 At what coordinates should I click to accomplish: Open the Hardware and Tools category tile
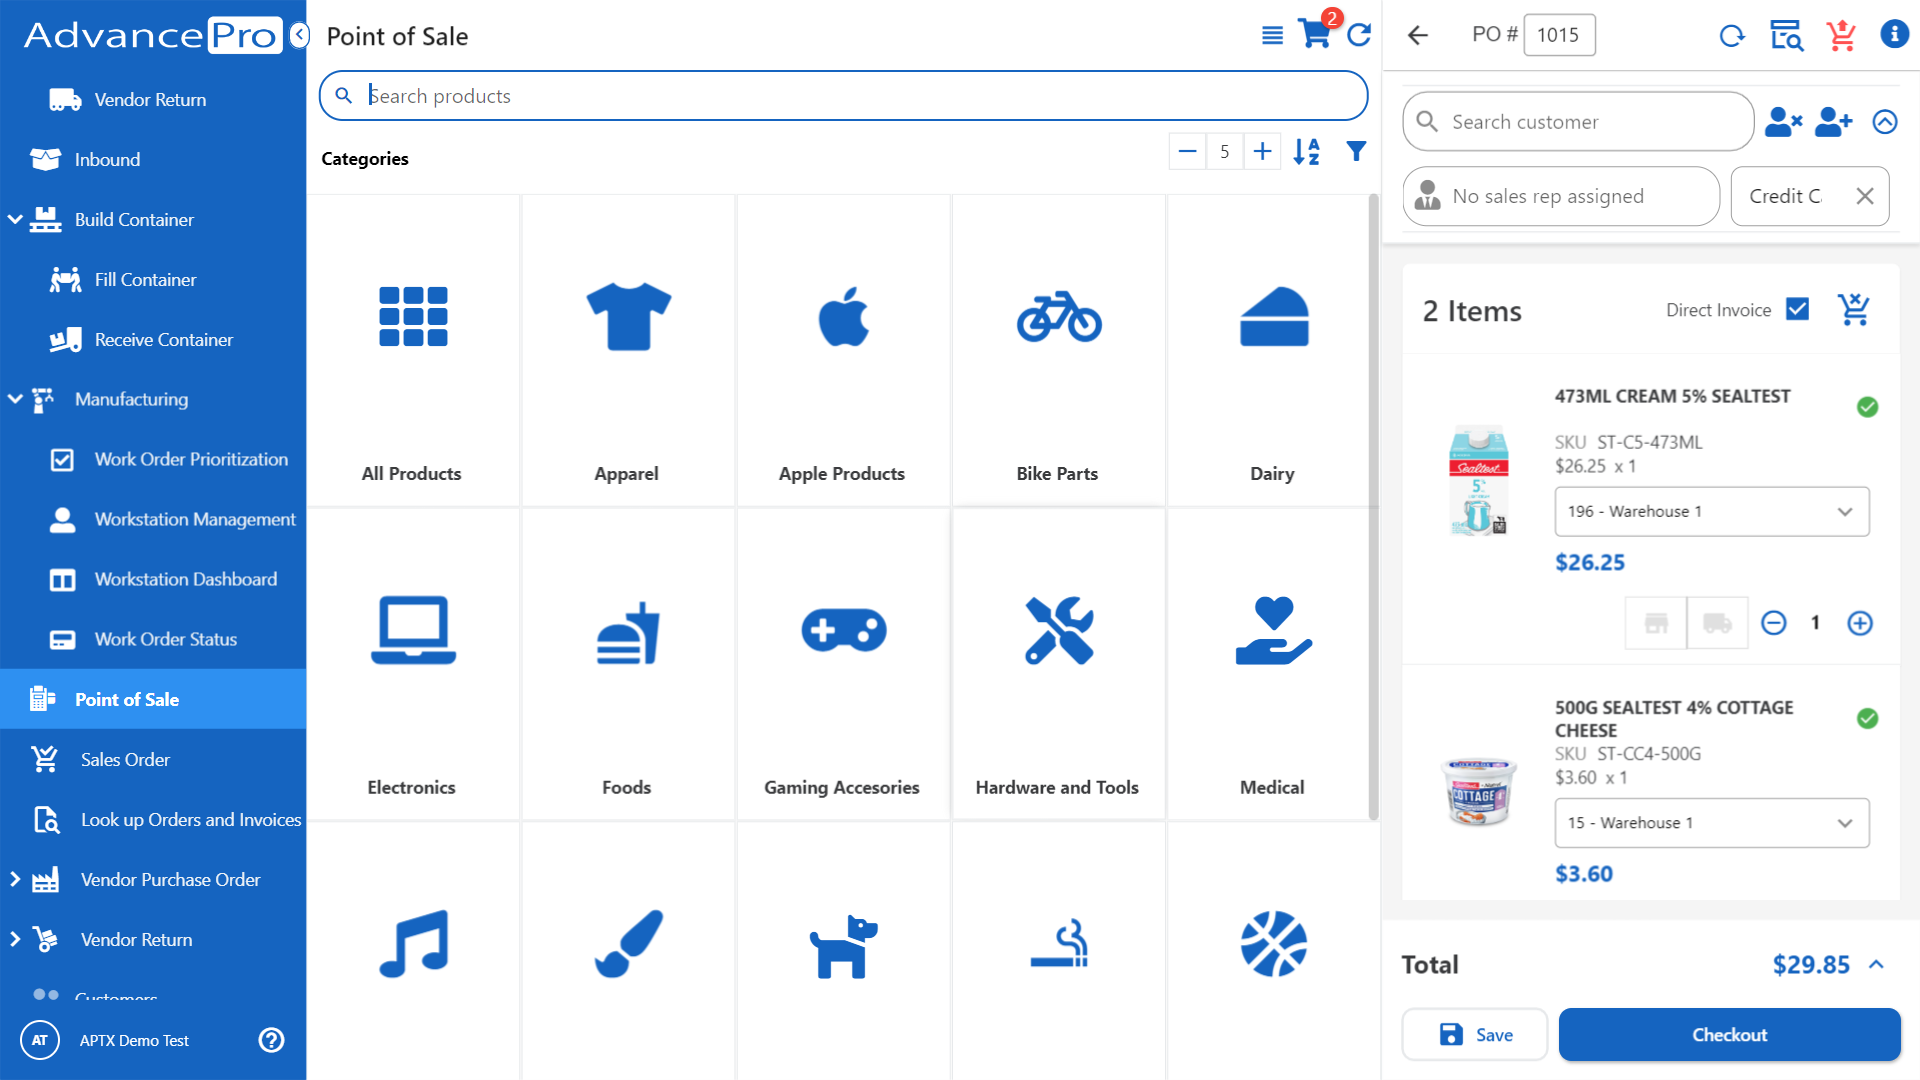pyautogui.click(x=1058, y=664)
